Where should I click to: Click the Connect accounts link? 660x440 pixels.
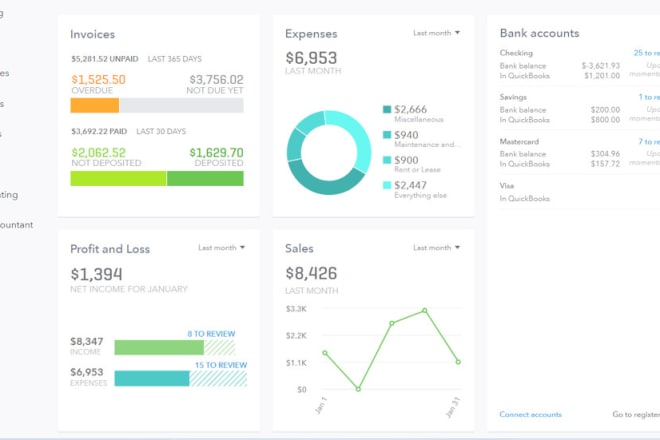coord(530,414)
